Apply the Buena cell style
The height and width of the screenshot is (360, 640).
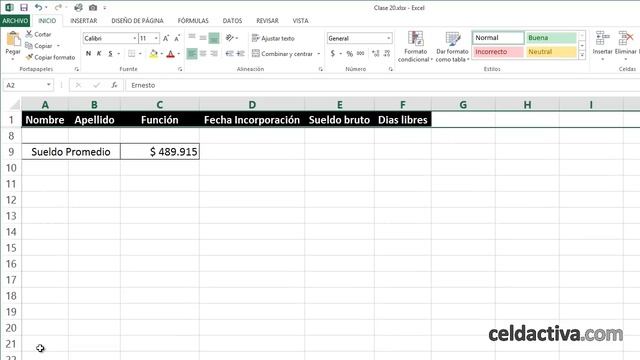pyautogui.click(x=551, y=38)
